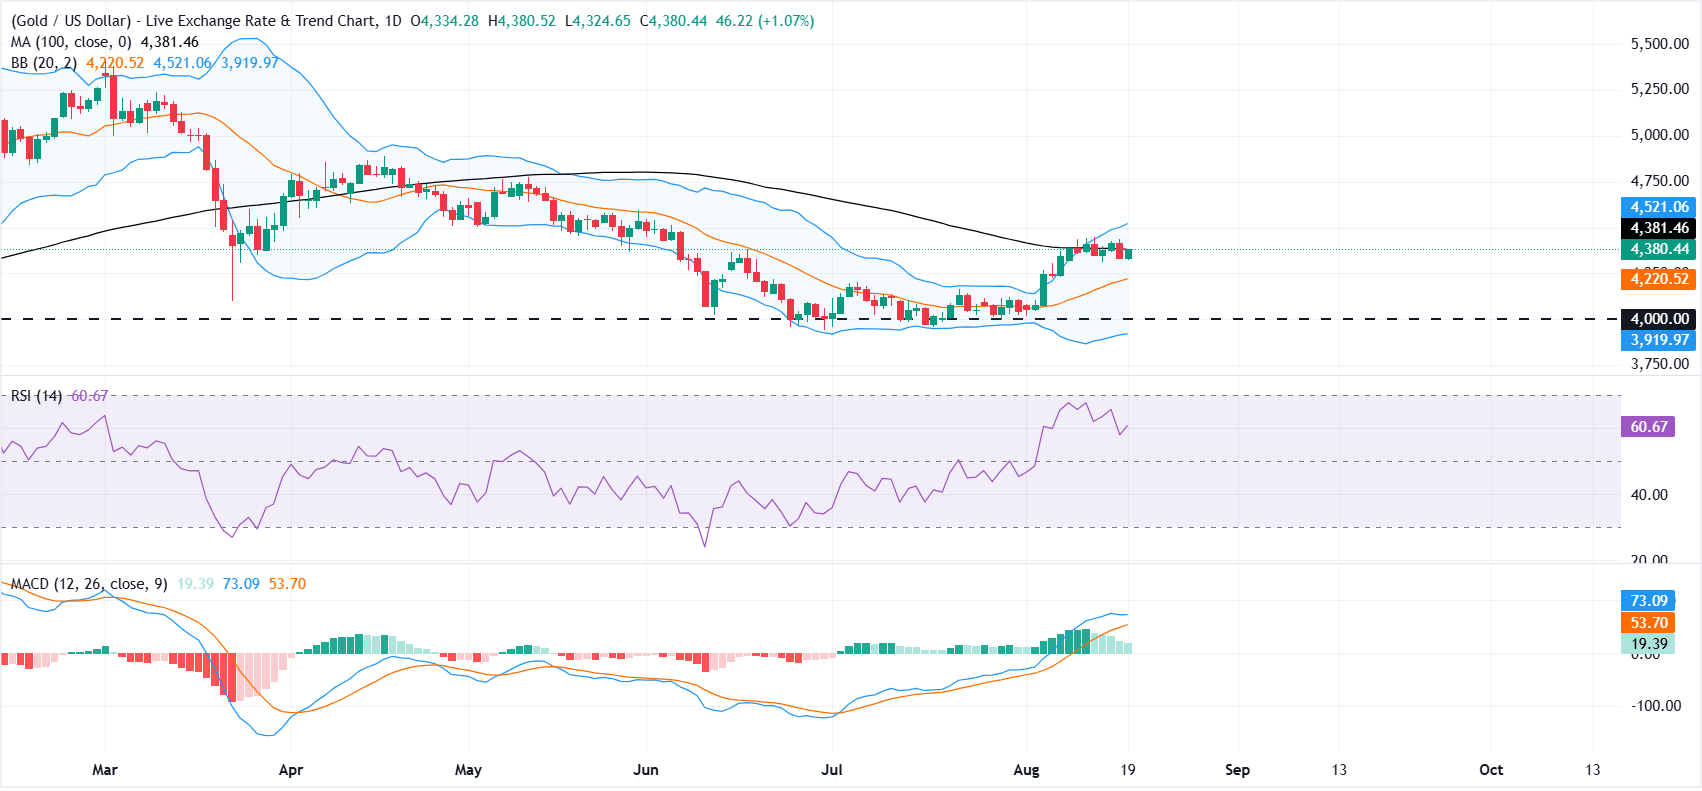
Task: Click the 5,500.00 price axis tick
Action: pos(1660,44)
